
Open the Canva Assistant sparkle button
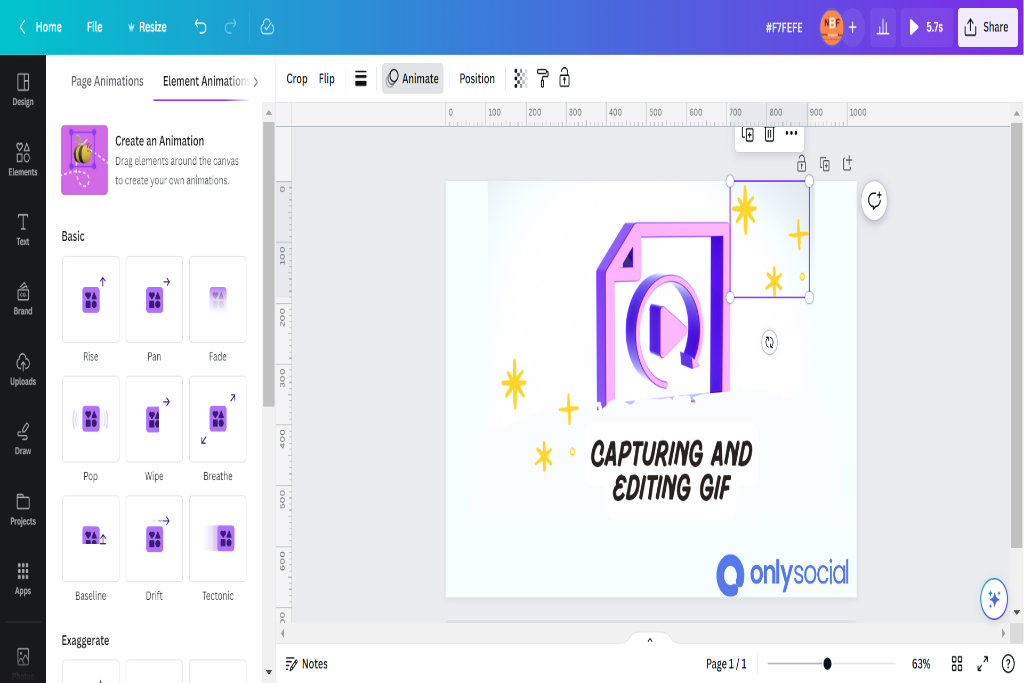[x=994, y=598]
